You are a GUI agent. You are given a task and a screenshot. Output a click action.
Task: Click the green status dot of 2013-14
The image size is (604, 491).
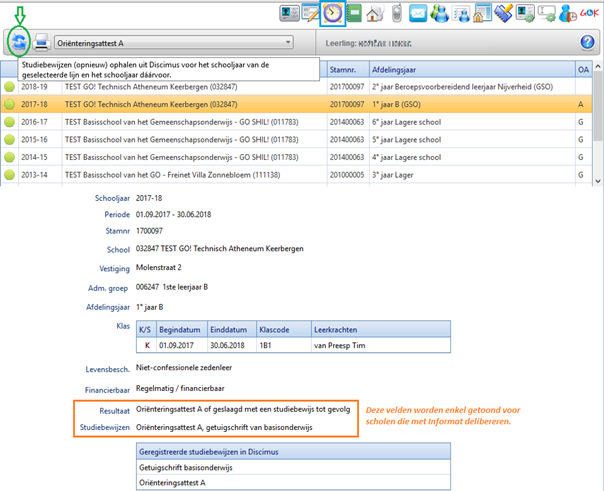(x=10, y=175)
